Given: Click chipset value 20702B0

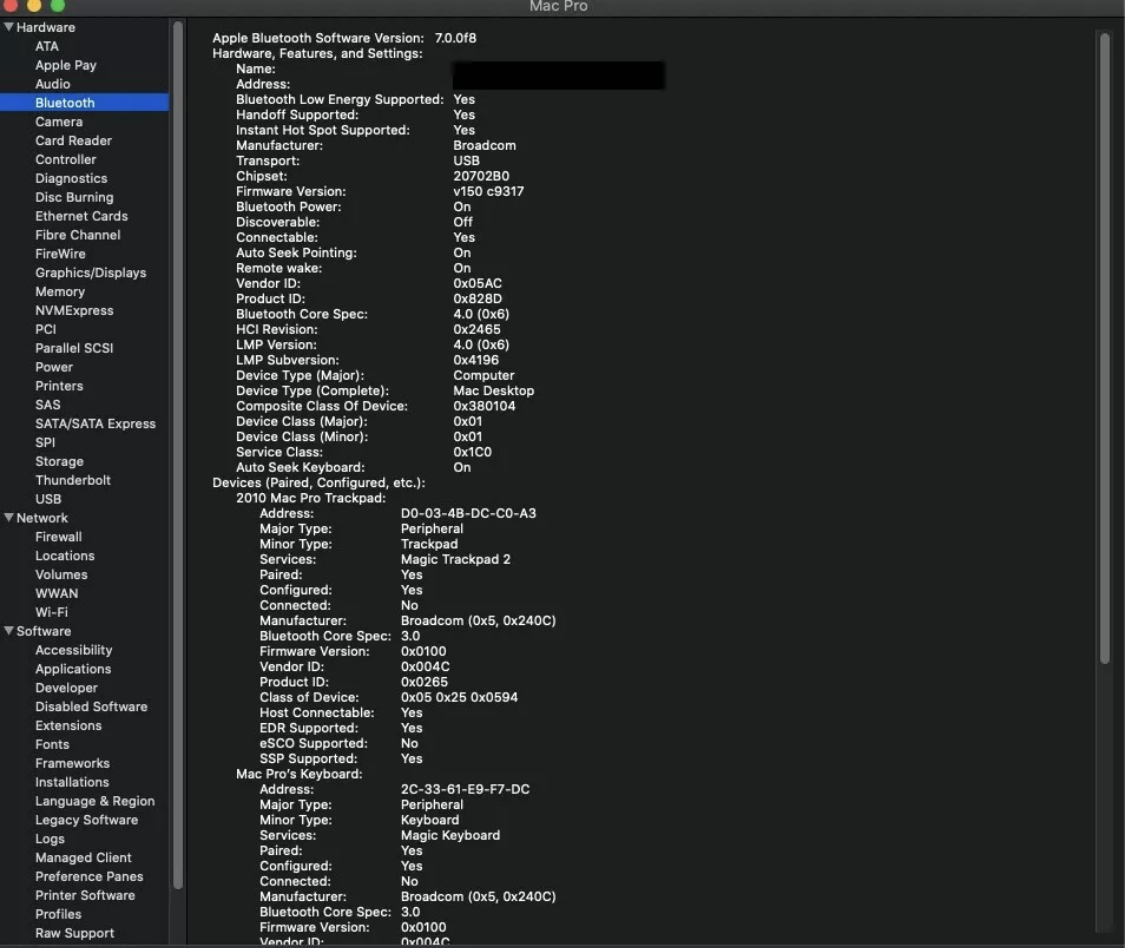Looking at the screenshot, I should click(481, 176).
